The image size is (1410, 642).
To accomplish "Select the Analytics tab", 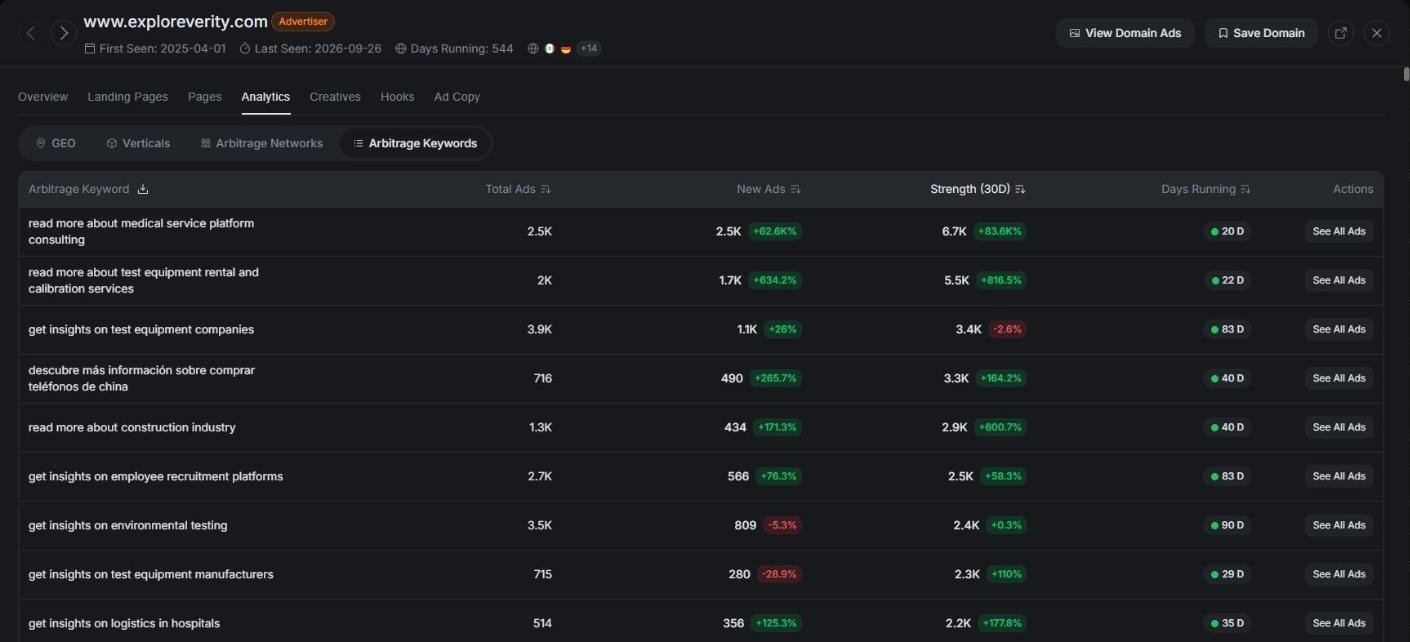I will tap(266, 97).
